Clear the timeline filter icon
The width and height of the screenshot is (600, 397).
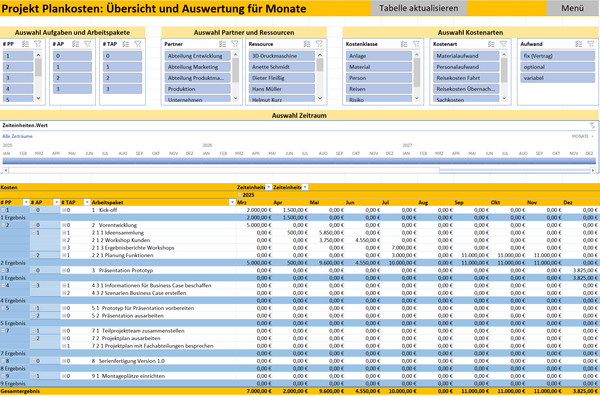point(592,125)
